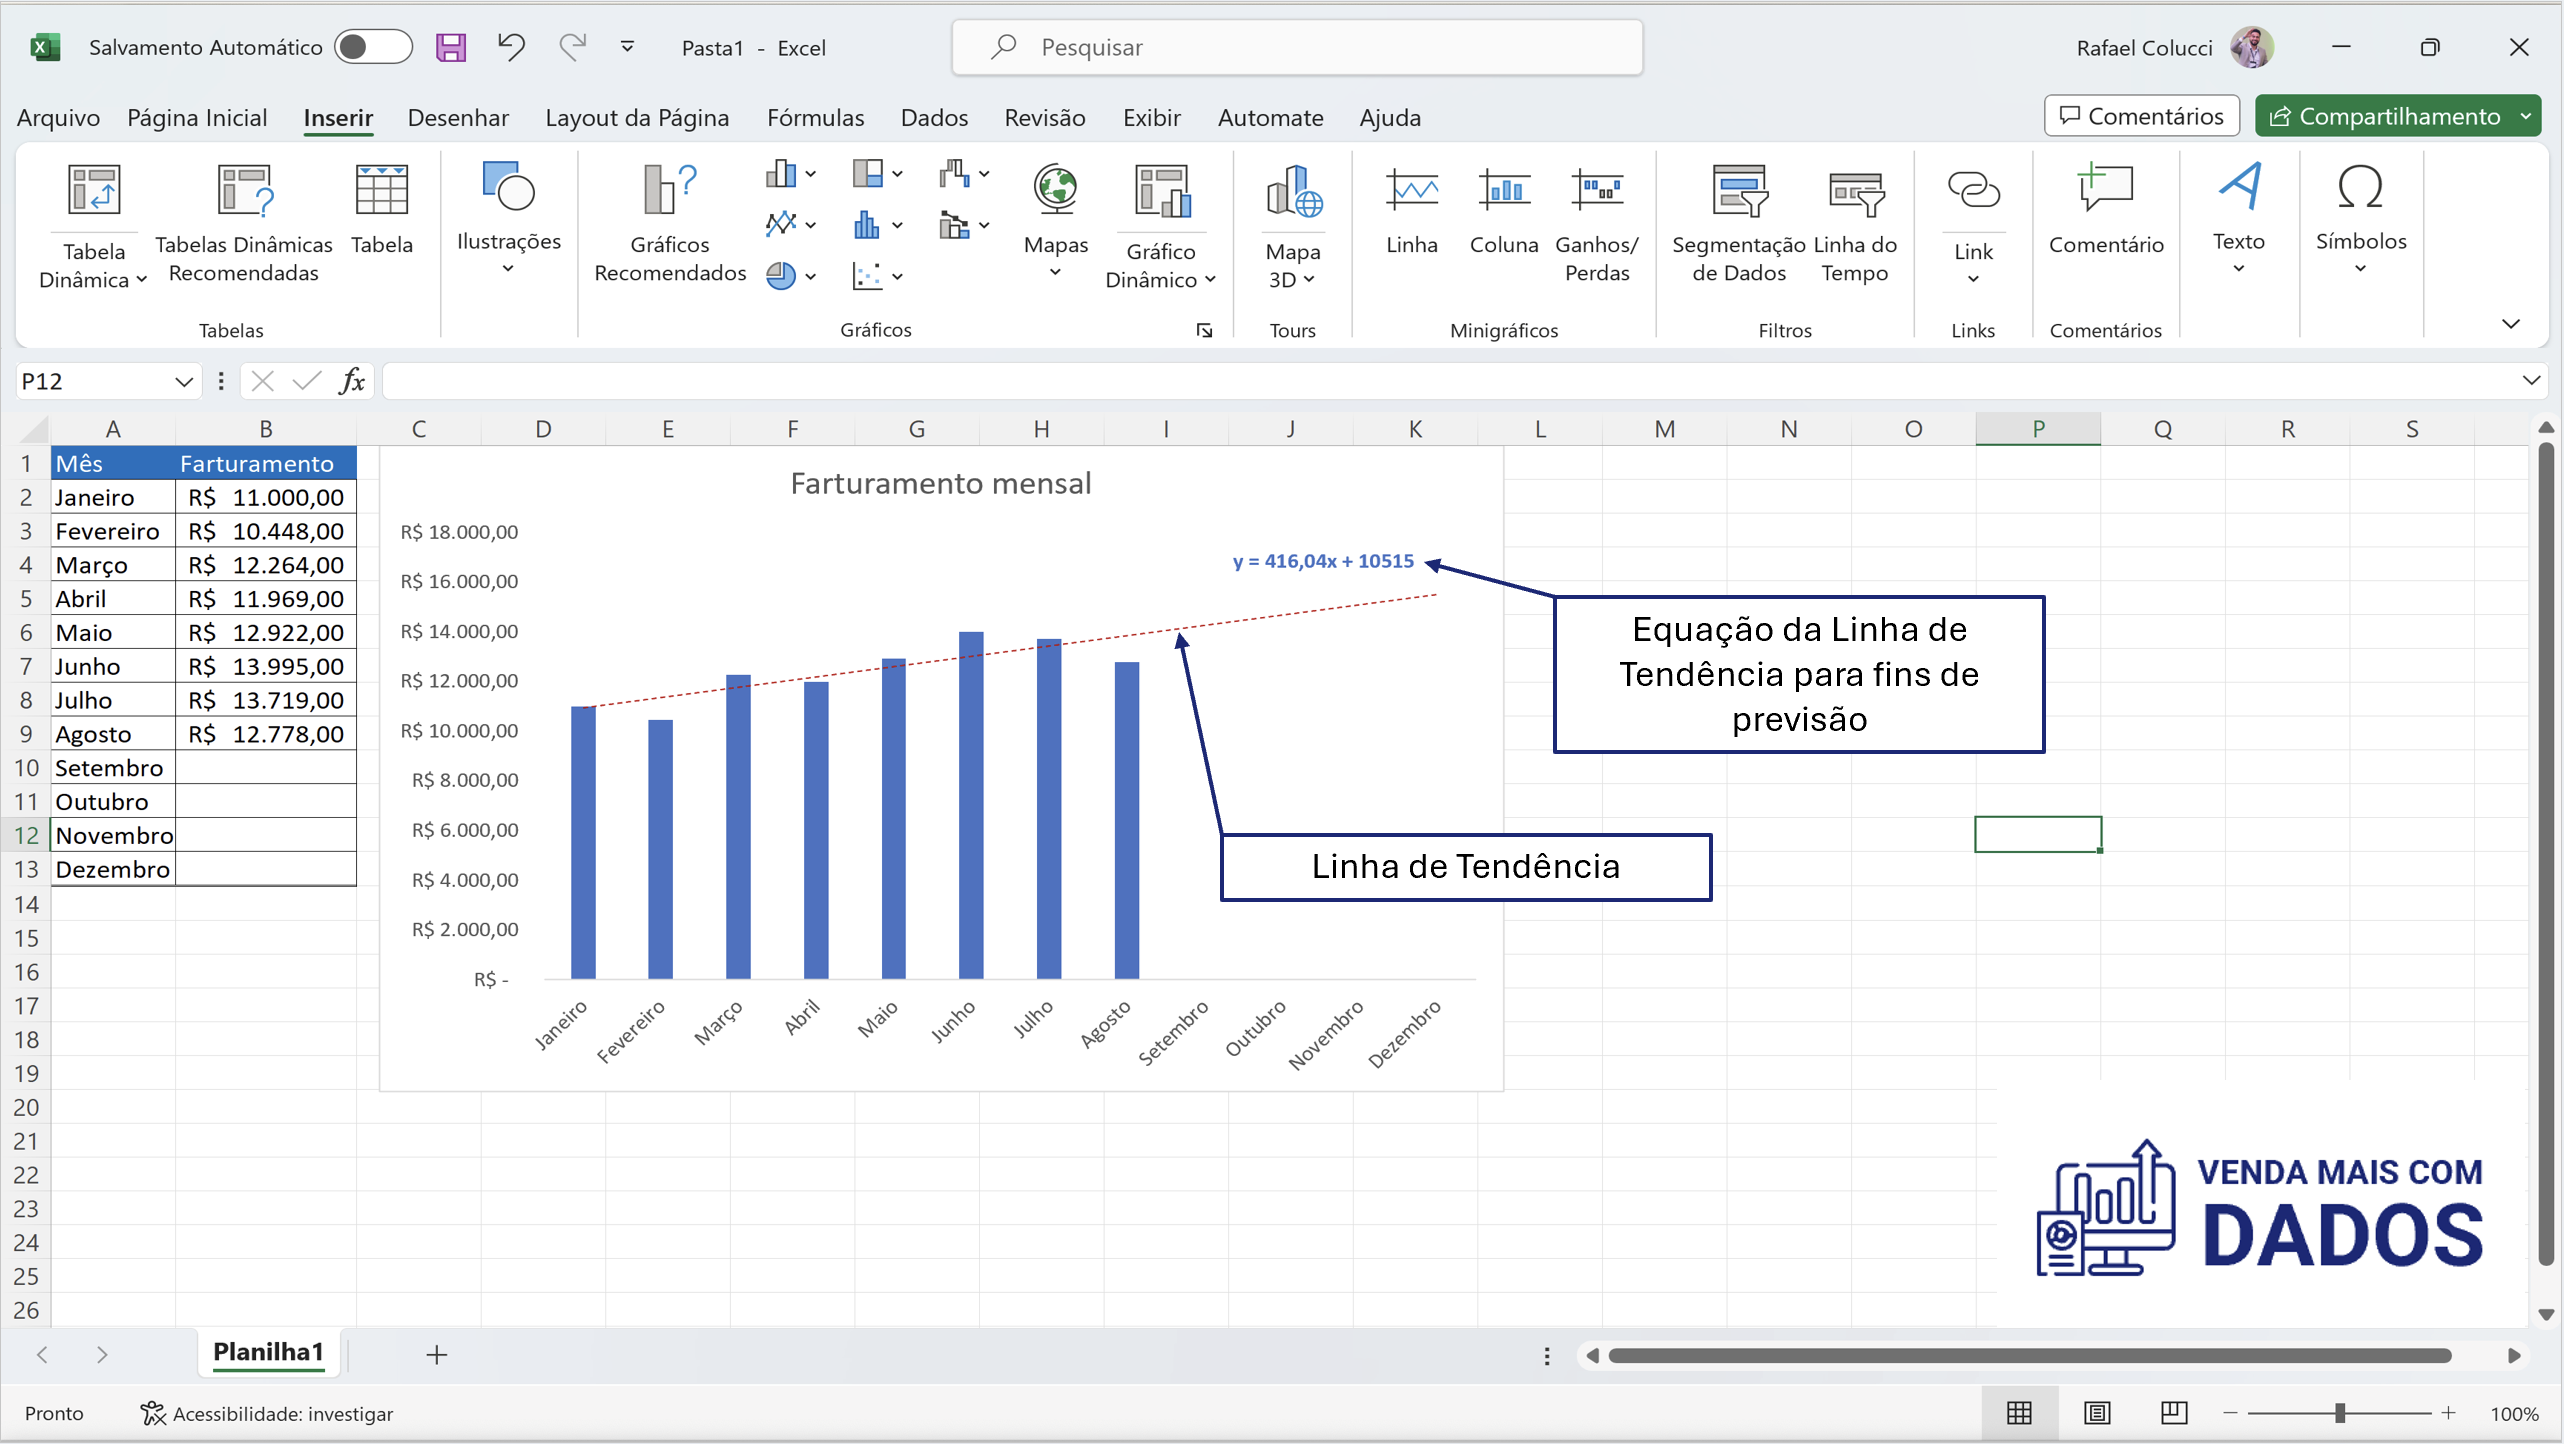
Task: Add a Linha sparkline
Action: click(1411, 215)
